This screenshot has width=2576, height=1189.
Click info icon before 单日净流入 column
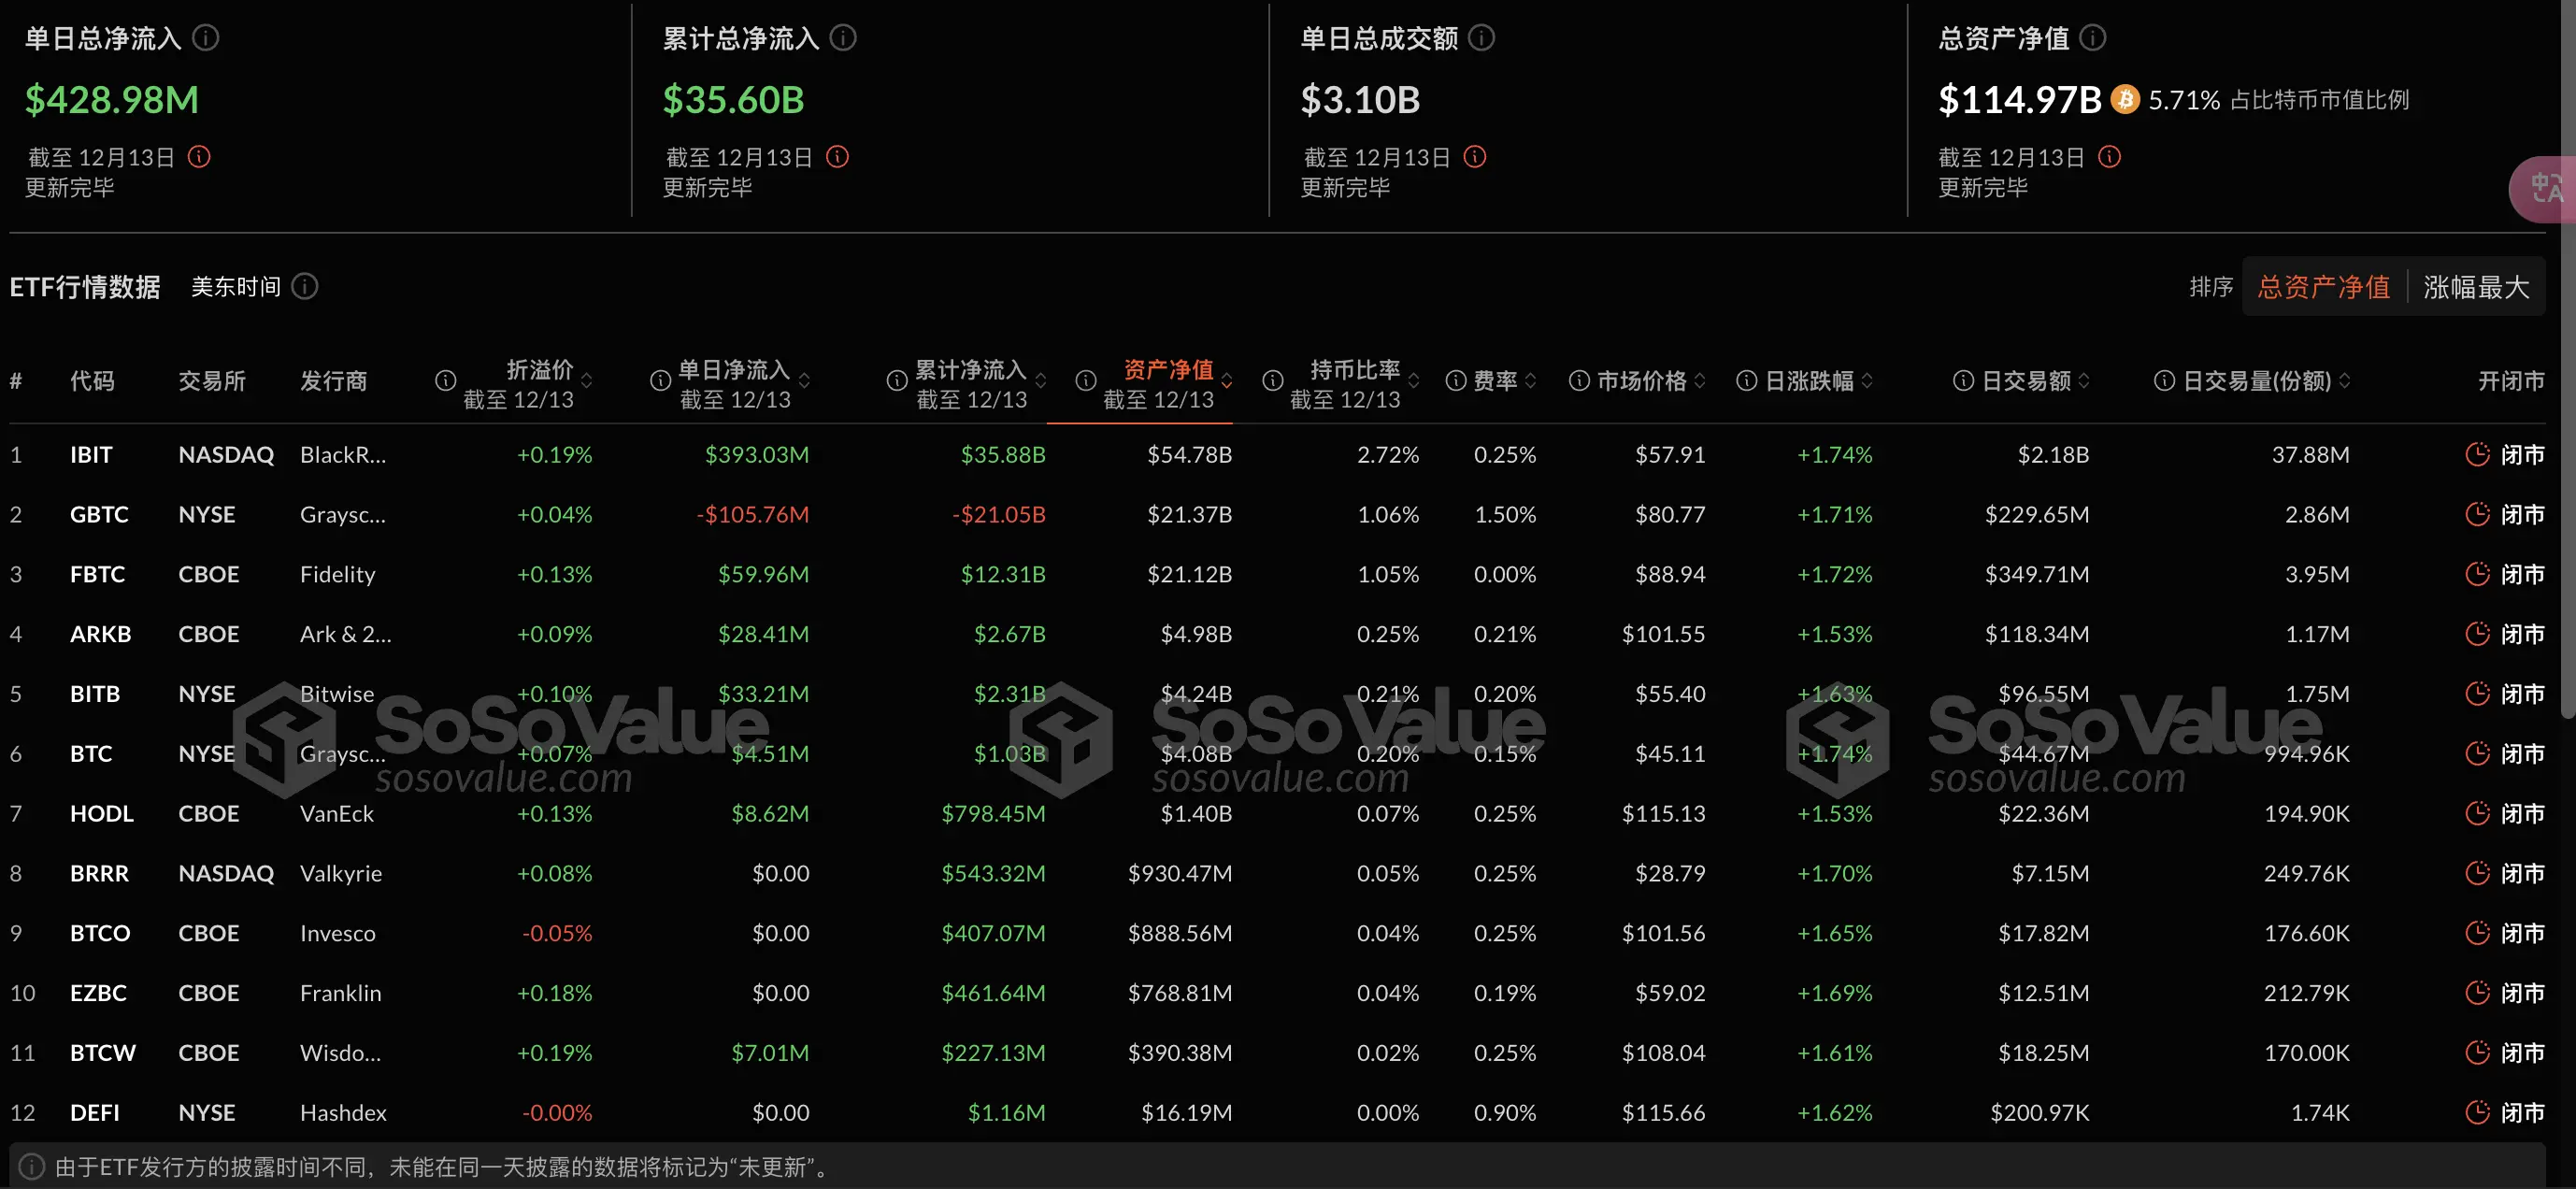pyautogui.click(x=660, y=381)
